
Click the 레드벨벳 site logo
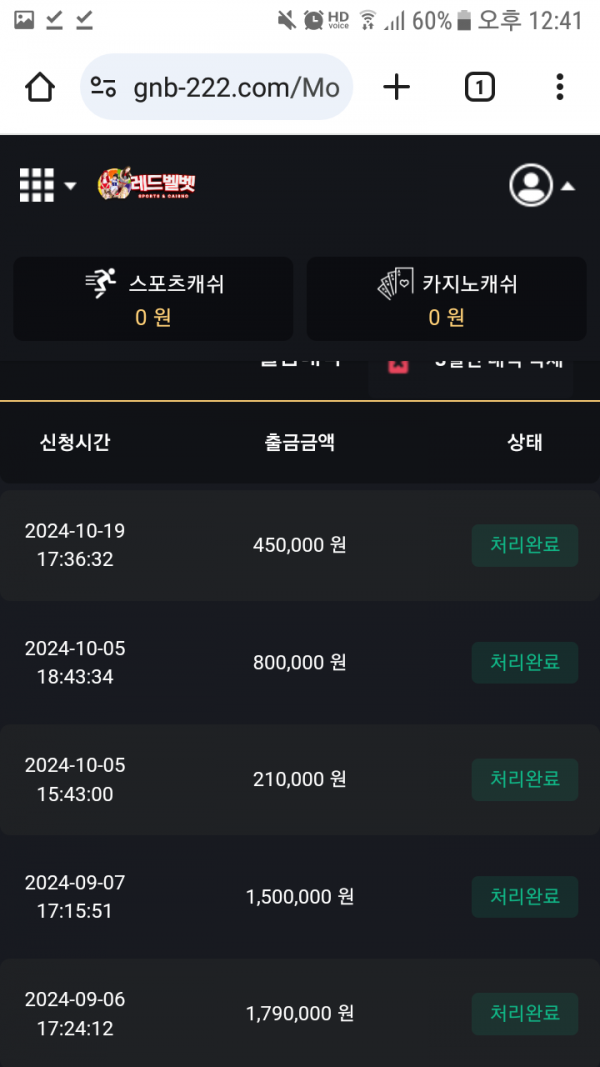click(x=147, y=185)
